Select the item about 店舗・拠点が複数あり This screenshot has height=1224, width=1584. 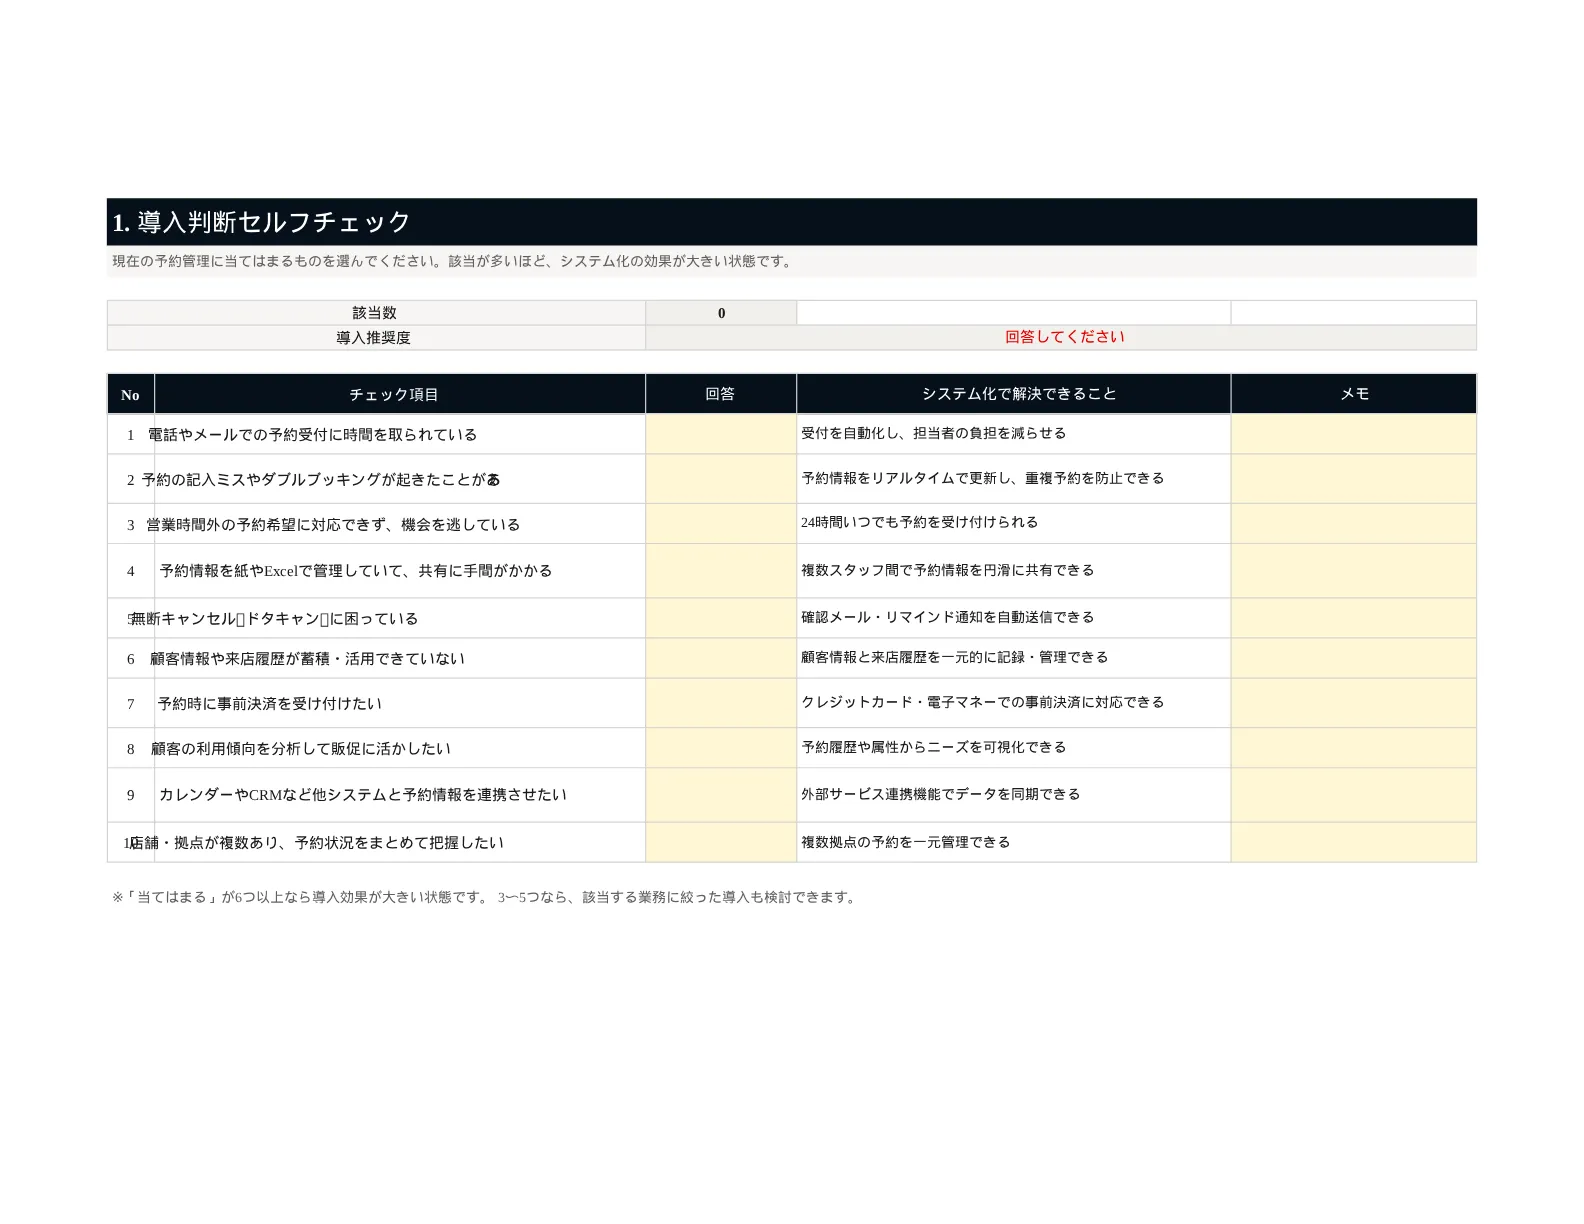(316, 843)
